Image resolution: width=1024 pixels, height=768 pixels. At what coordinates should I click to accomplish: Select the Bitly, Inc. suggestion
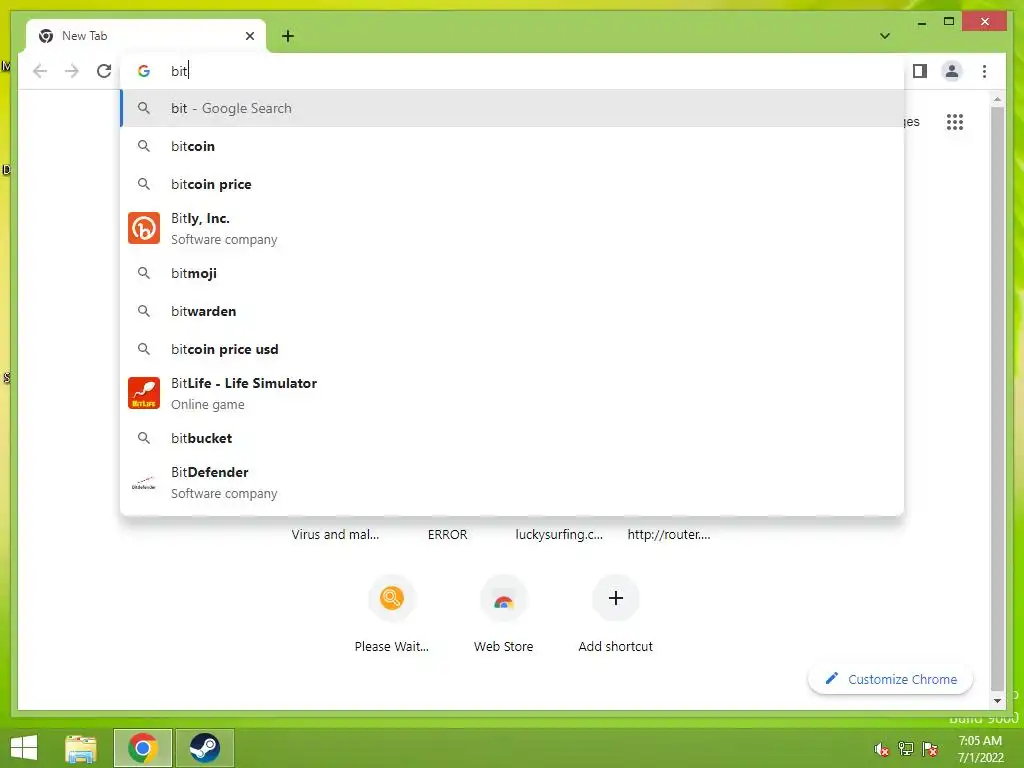pyautogui.click(x=512, y=229)
